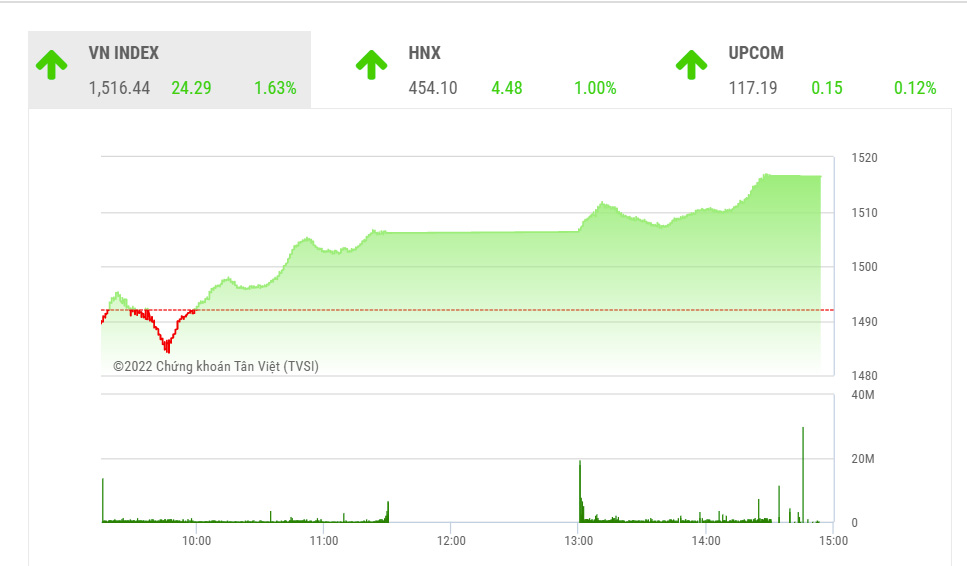967x566 pixels.
Task: Open the UPCOM index tab
Action: [x=756, y=53]
